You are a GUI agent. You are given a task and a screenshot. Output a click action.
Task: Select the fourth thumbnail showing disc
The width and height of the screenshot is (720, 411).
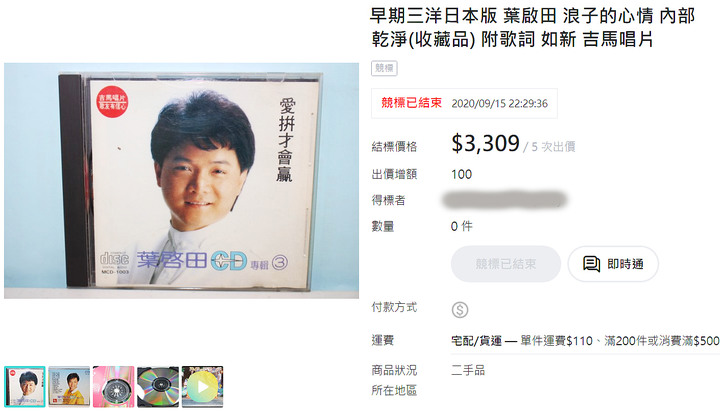158,387
